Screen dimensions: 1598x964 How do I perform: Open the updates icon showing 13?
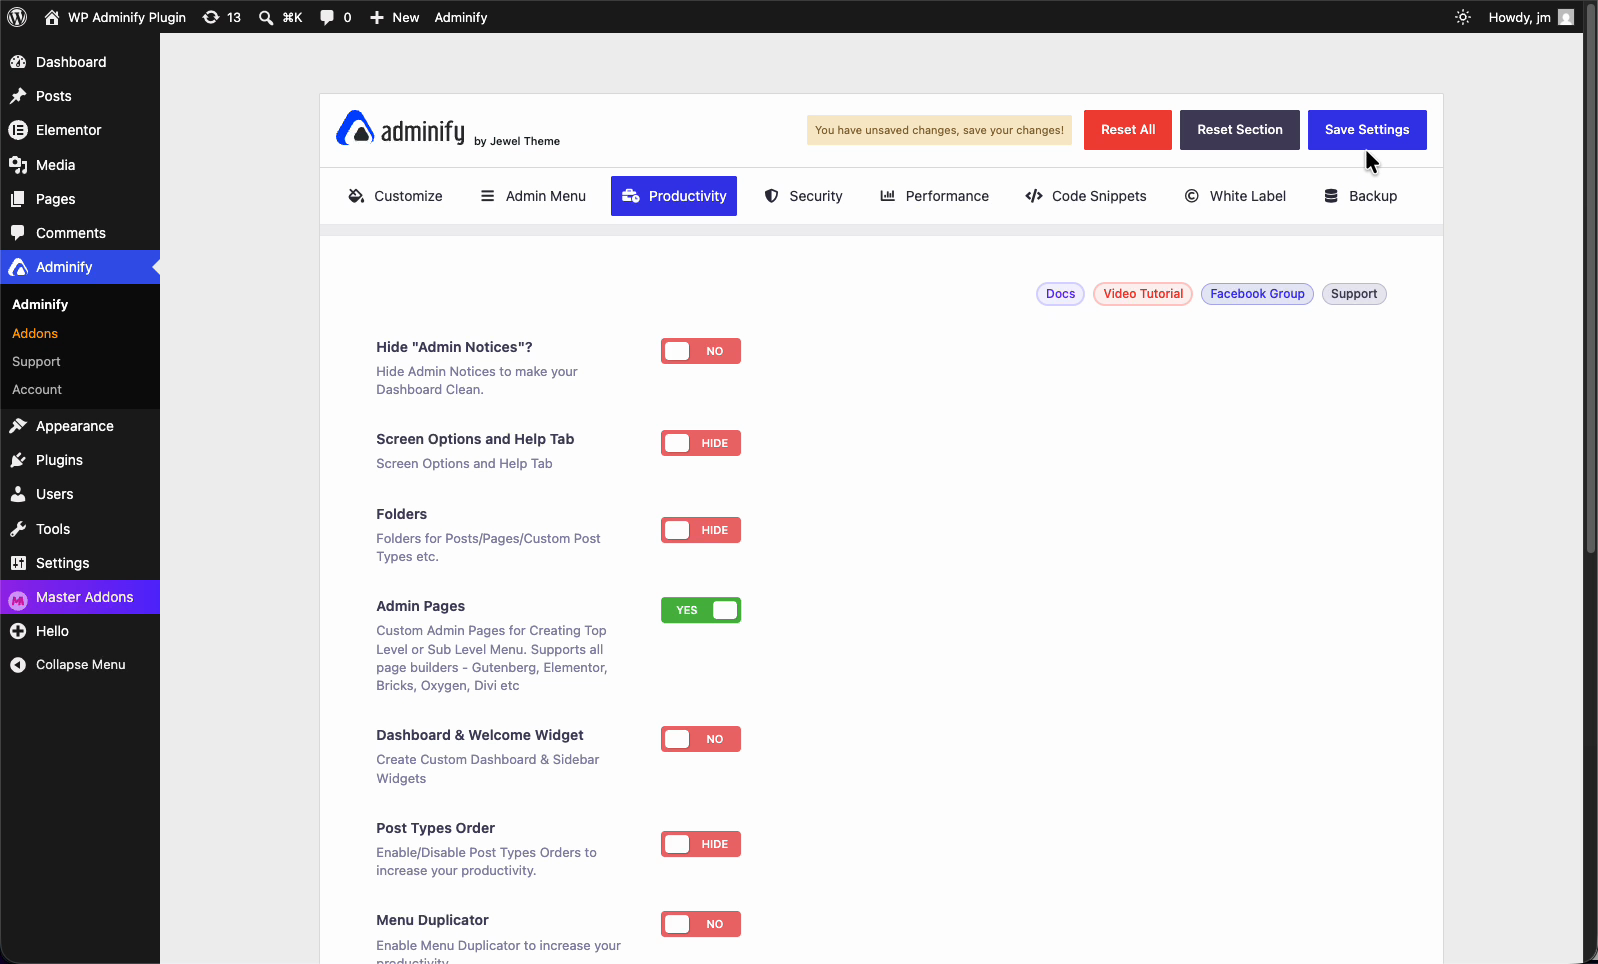pyautogui.click(x=211, y=17)
